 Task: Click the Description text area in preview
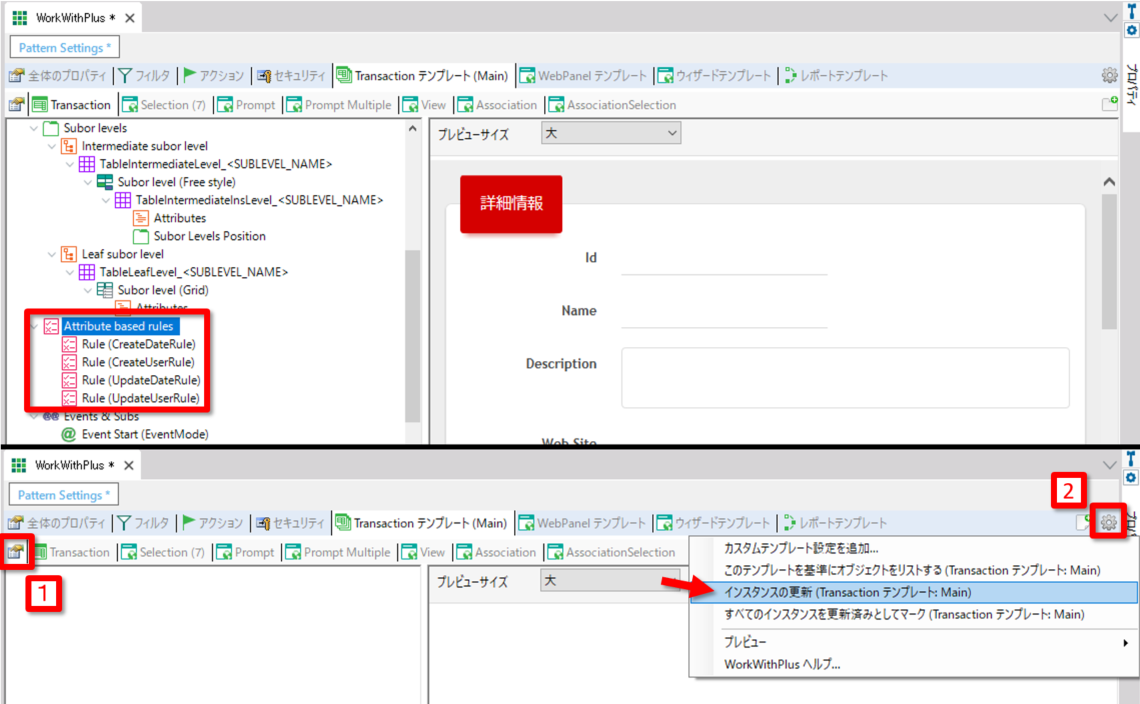coord(845,377)
